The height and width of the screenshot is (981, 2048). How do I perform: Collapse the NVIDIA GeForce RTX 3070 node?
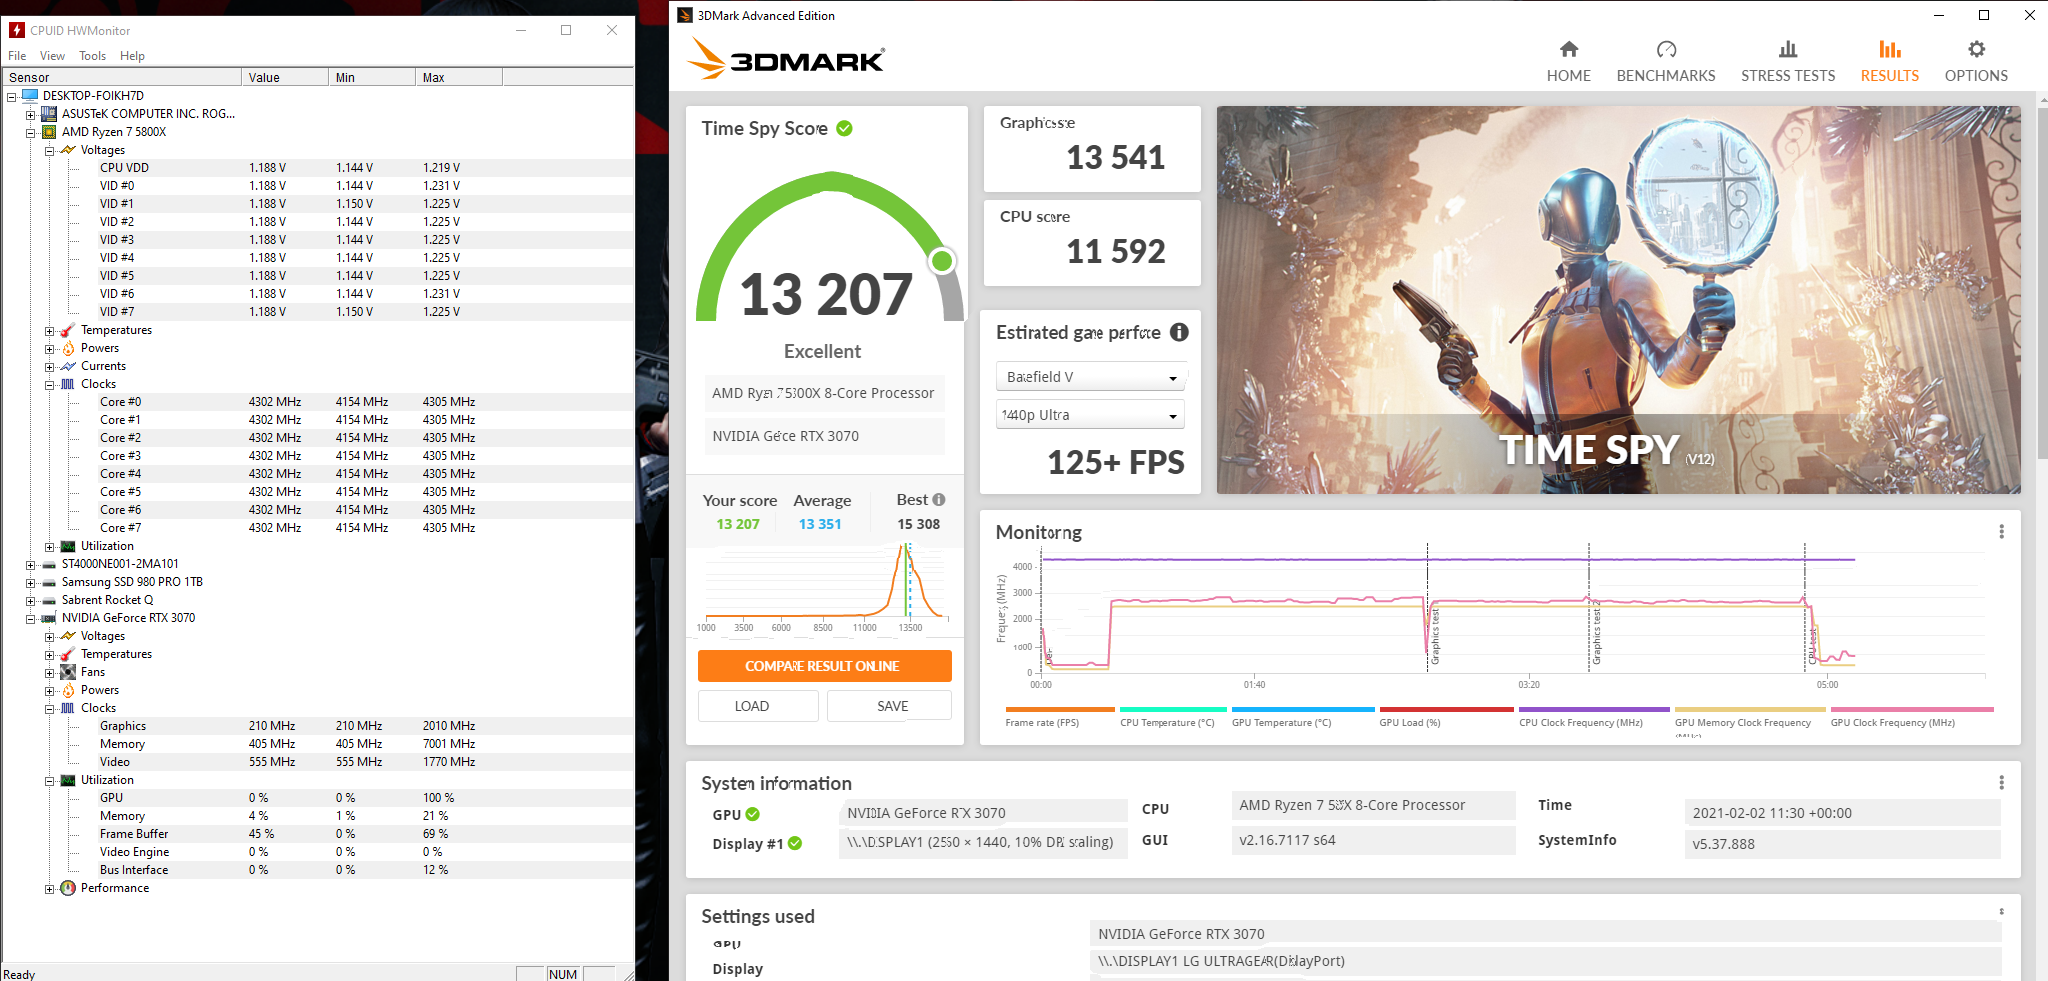pyautogui.click(x=30, y=619)
